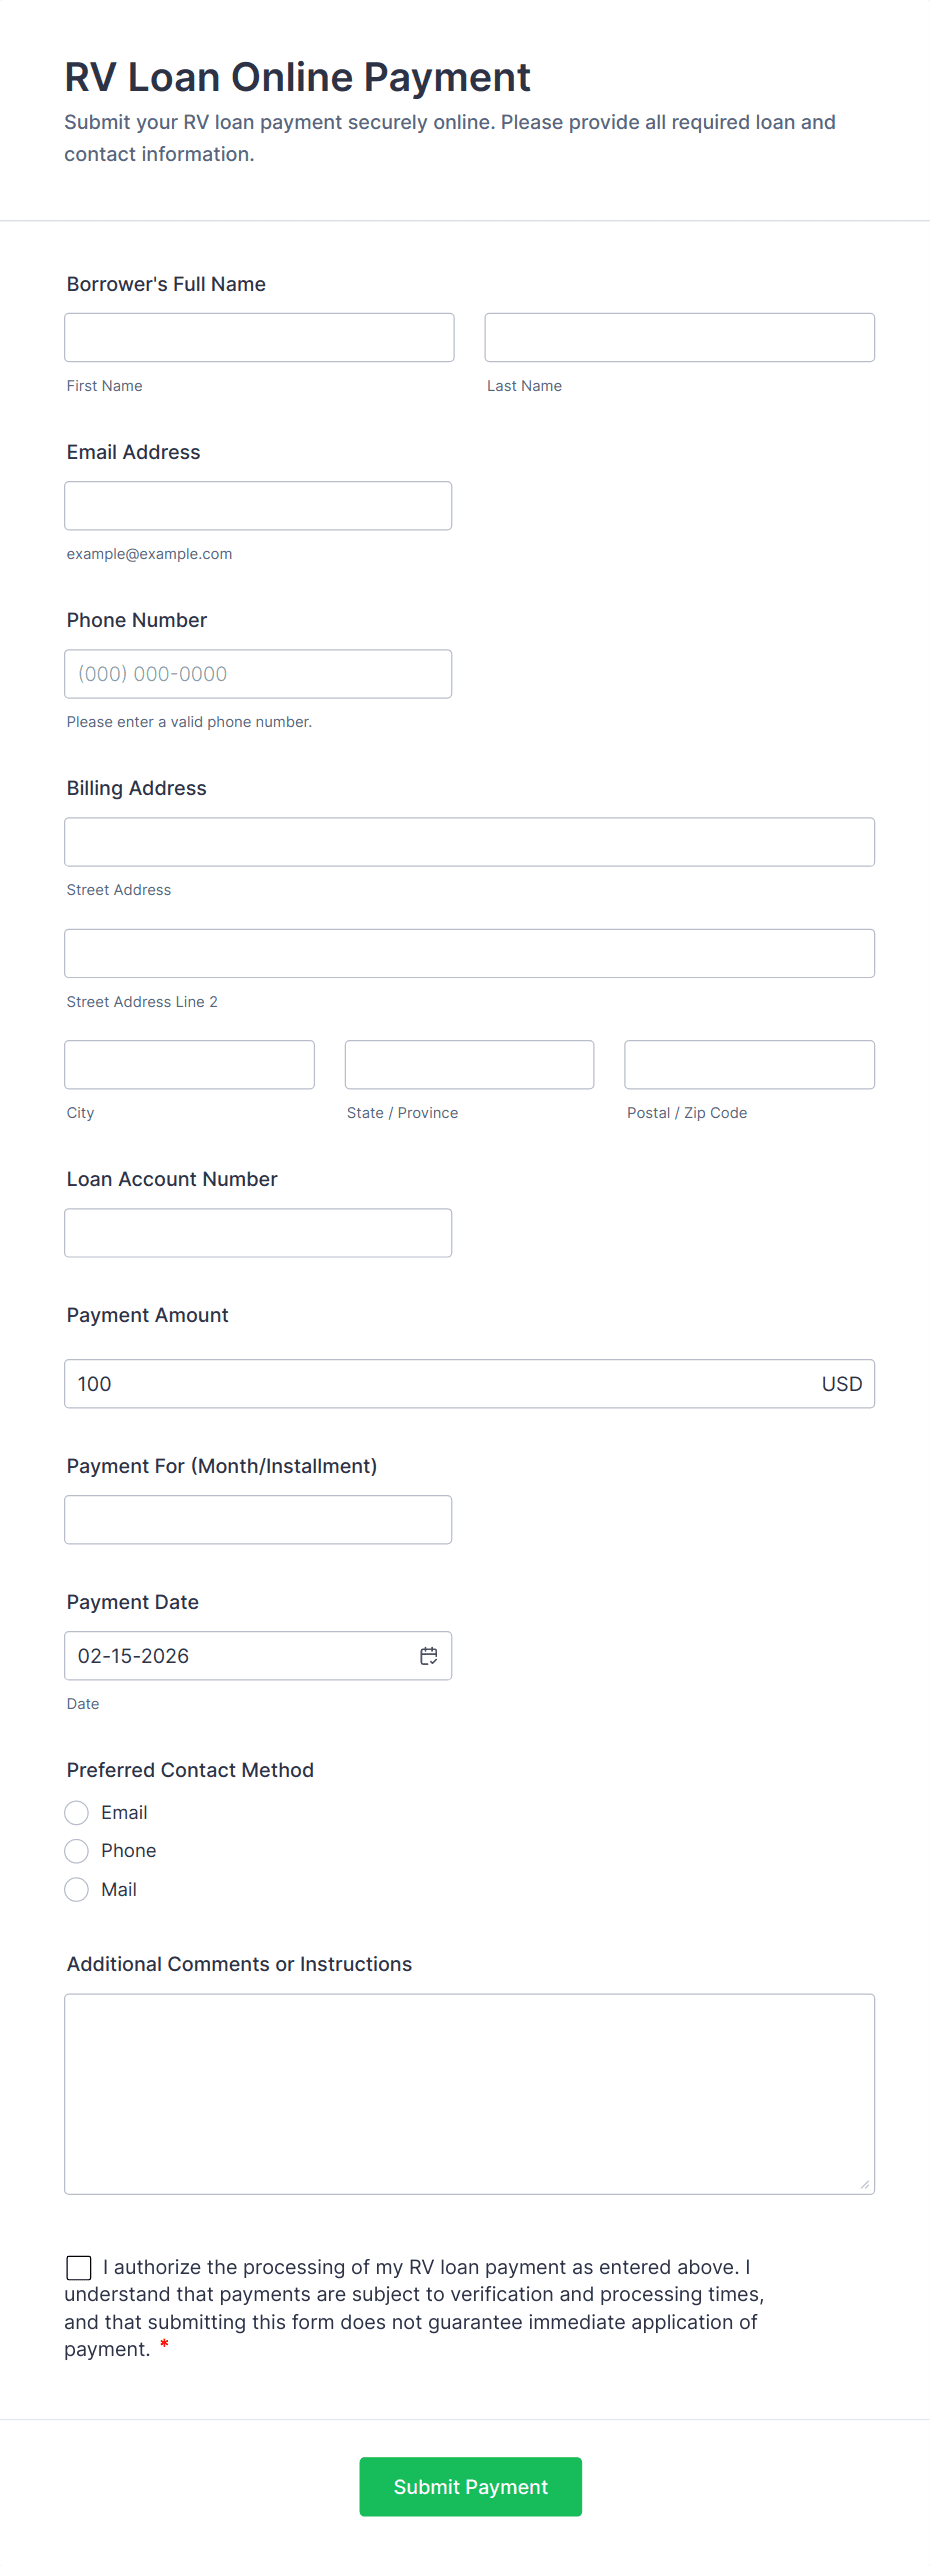Click into the Last Name field
Image resolution: width=930 pixels, height=2566 pixels.
(x=679, y=338)
